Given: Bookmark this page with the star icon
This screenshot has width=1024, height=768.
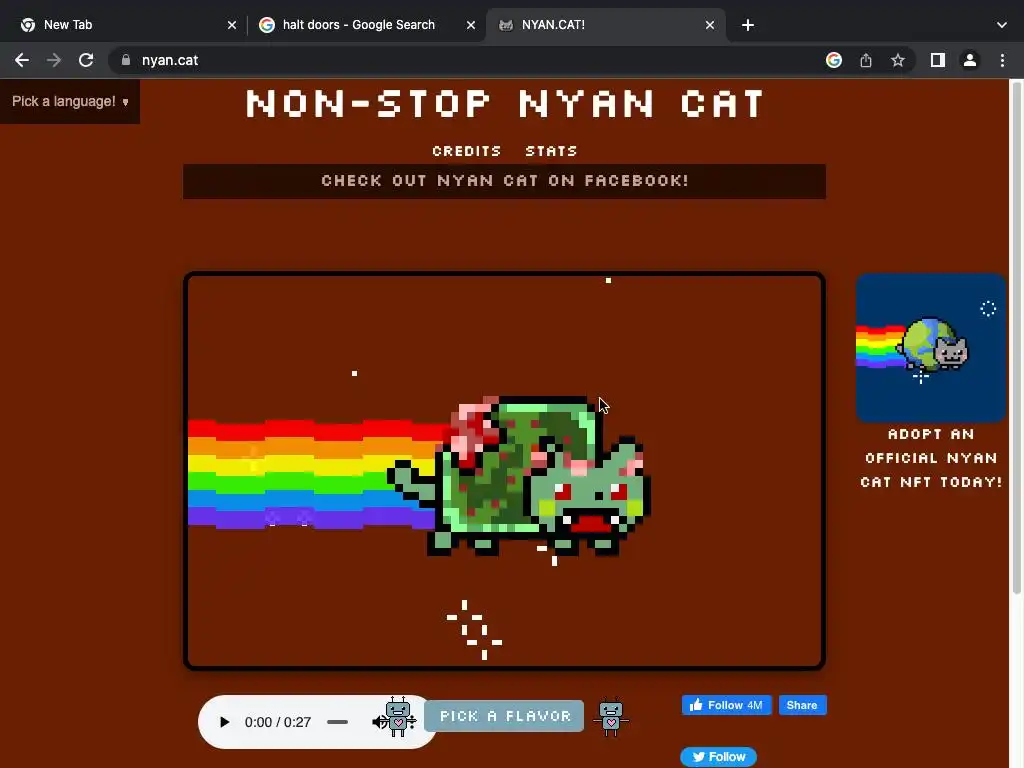Looking at the screenshot, I should 898,60.
